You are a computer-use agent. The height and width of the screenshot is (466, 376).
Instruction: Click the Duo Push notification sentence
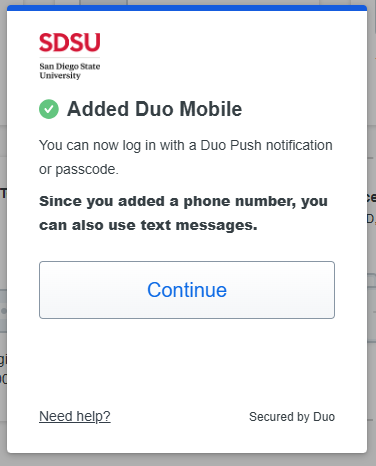(x=186, y=157)
